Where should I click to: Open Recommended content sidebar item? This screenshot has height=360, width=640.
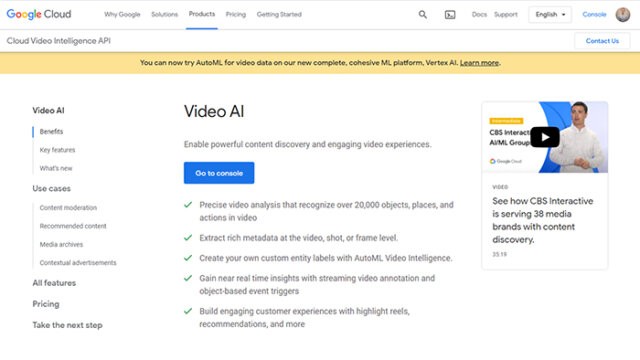coord(73,226)
